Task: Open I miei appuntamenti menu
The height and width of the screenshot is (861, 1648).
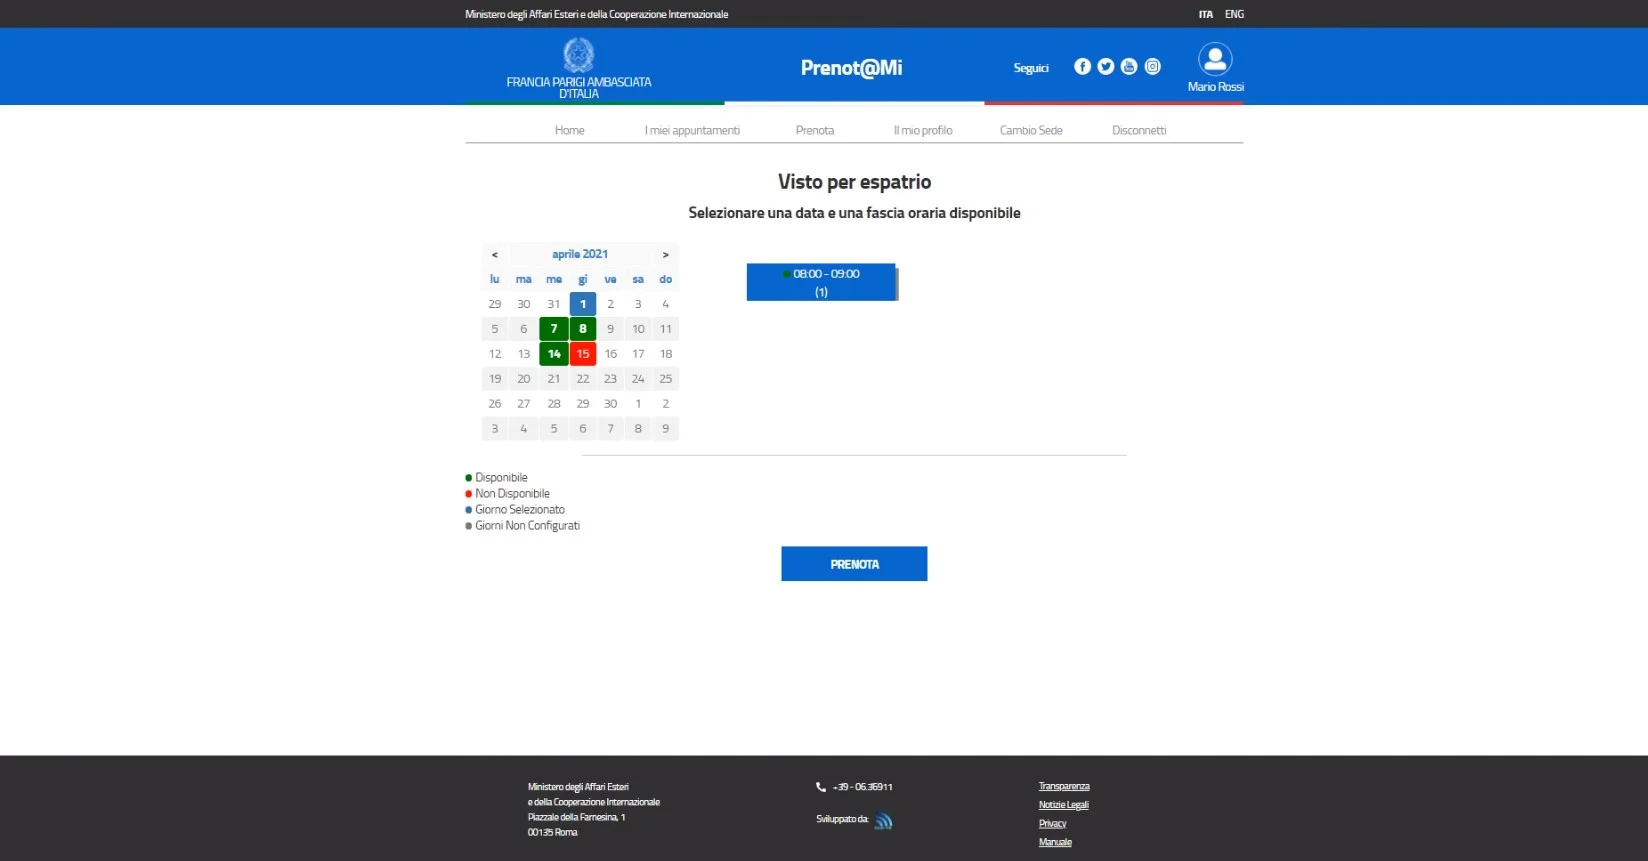Action: (692, 131)
